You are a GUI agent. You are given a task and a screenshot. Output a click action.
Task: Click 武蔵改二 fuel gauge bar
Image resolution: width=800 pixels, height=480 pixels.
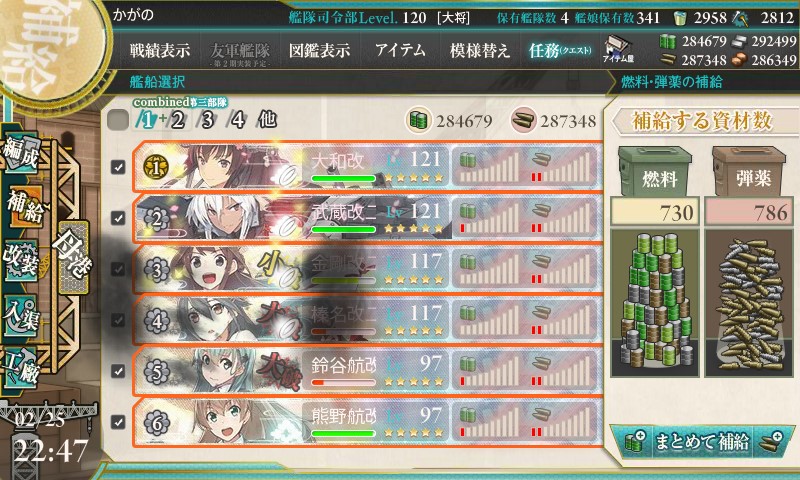(x=489, y=217)
